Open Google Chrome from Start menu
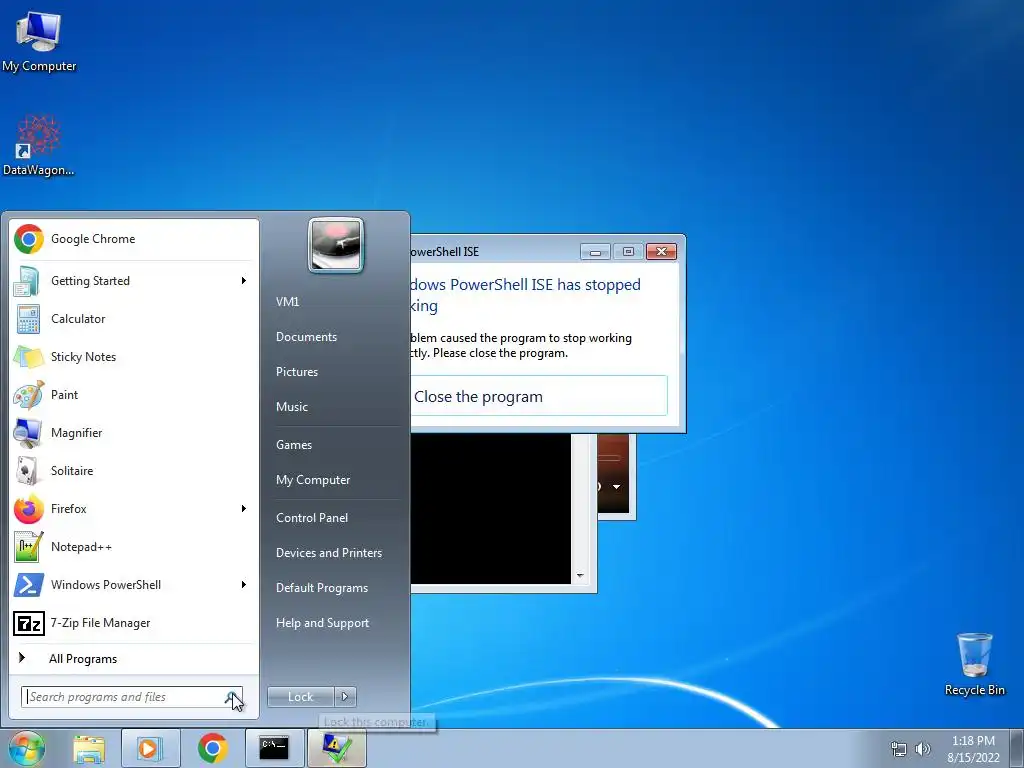The width and height of the screenshot is (1024, 768). (133, 239)
